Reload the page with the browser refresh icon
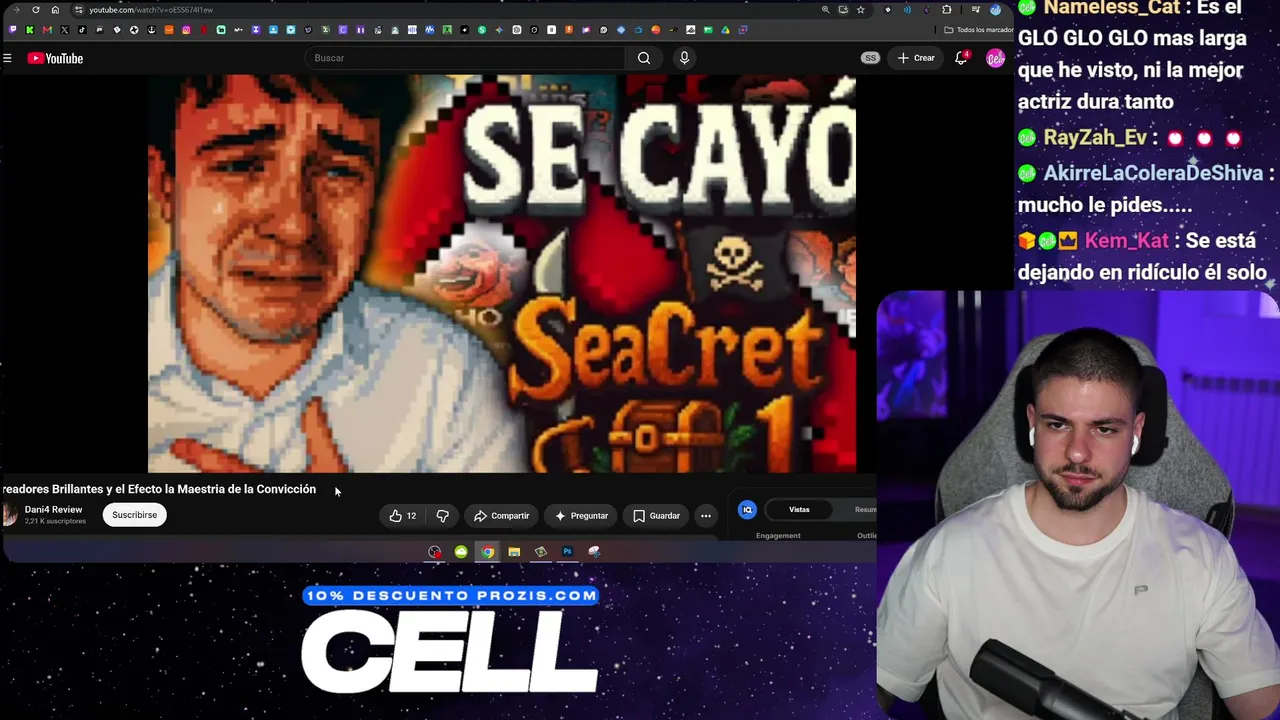 pos(36,10)
